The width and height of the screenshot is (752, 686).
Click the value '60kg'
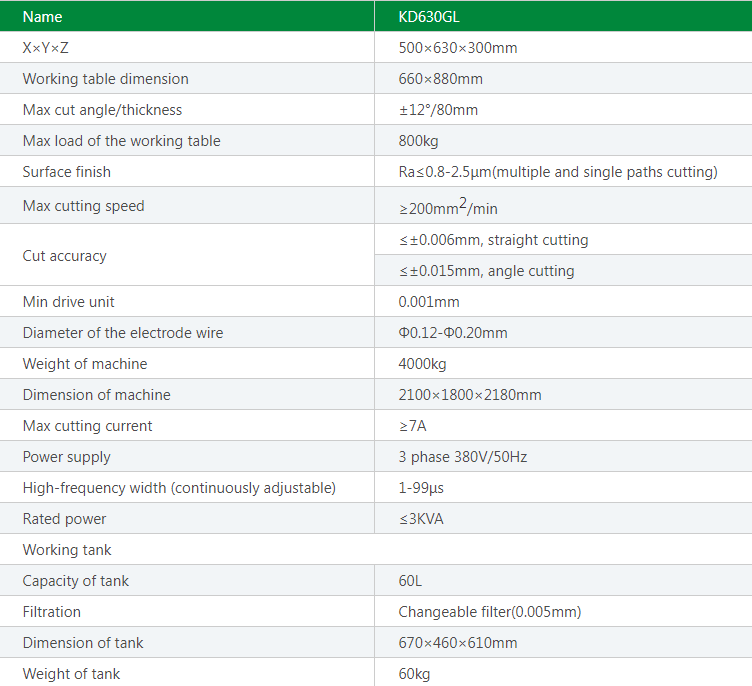tap(414, 674)
